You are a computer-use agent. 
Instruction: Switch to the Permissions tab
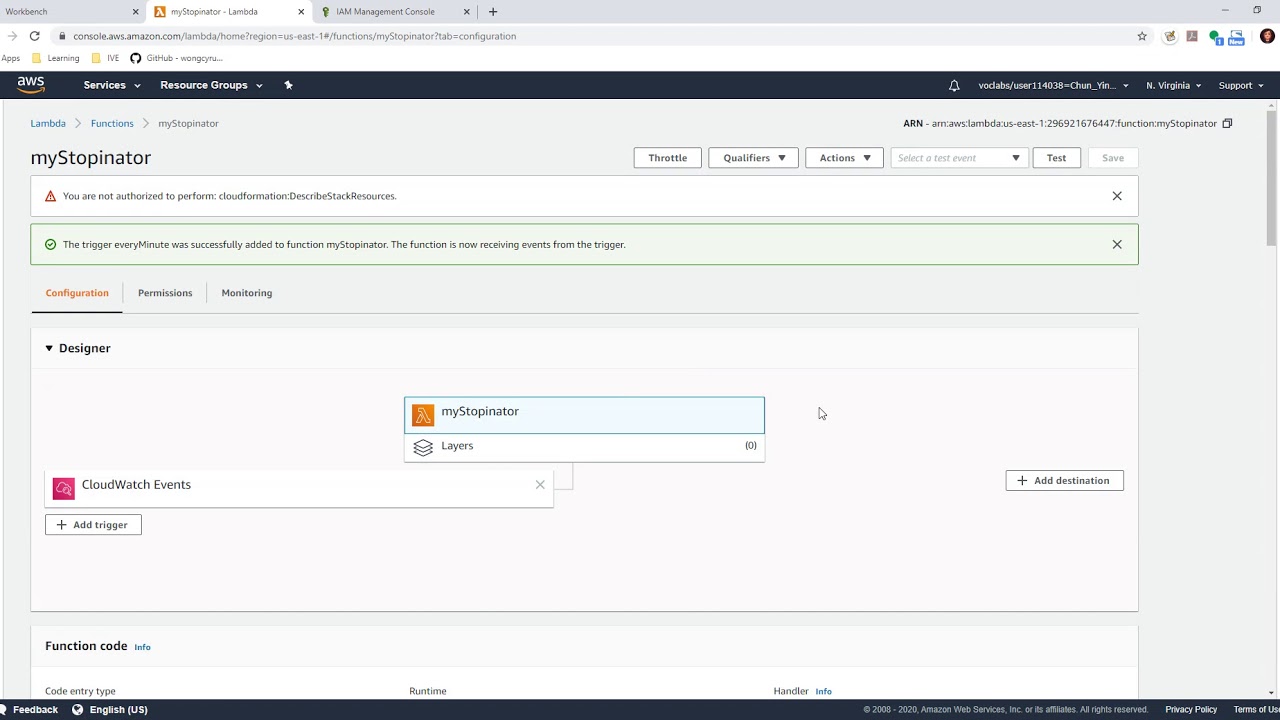[x=165, y=293]
